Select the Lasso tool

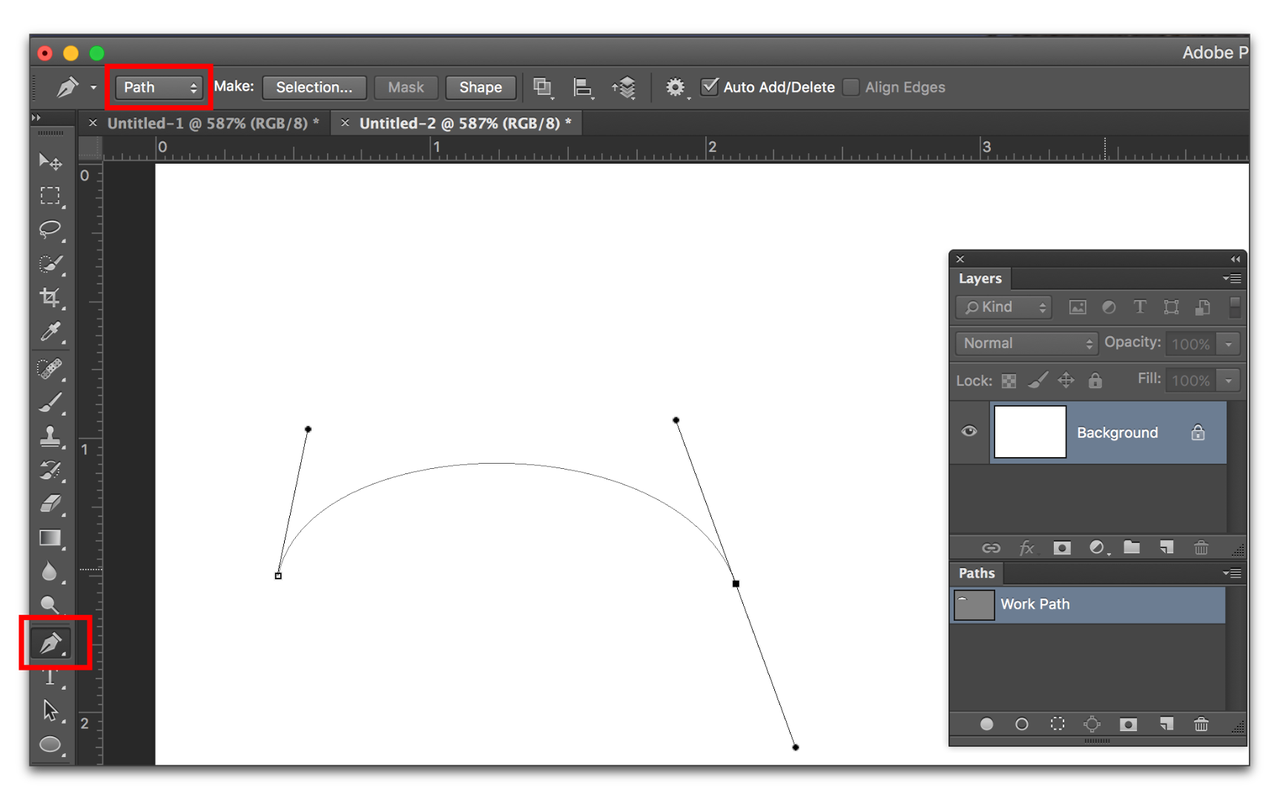[52, 231]
